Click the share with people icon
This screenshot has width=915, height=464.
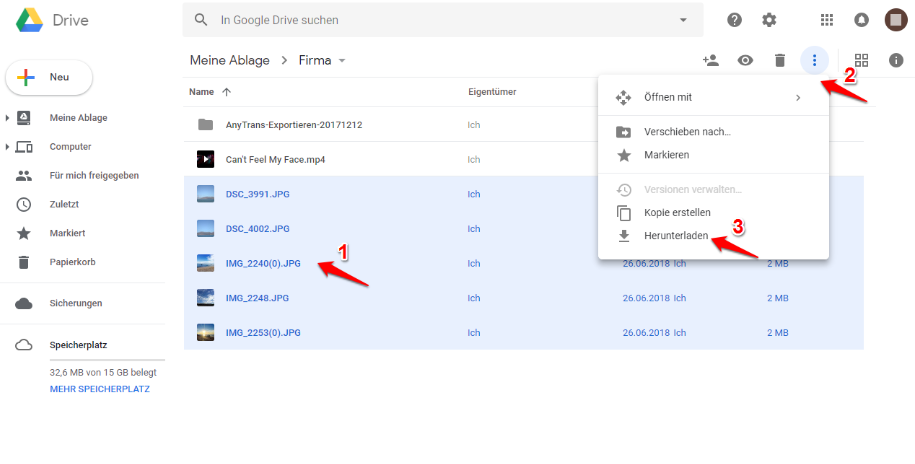(x=711, y=60)
